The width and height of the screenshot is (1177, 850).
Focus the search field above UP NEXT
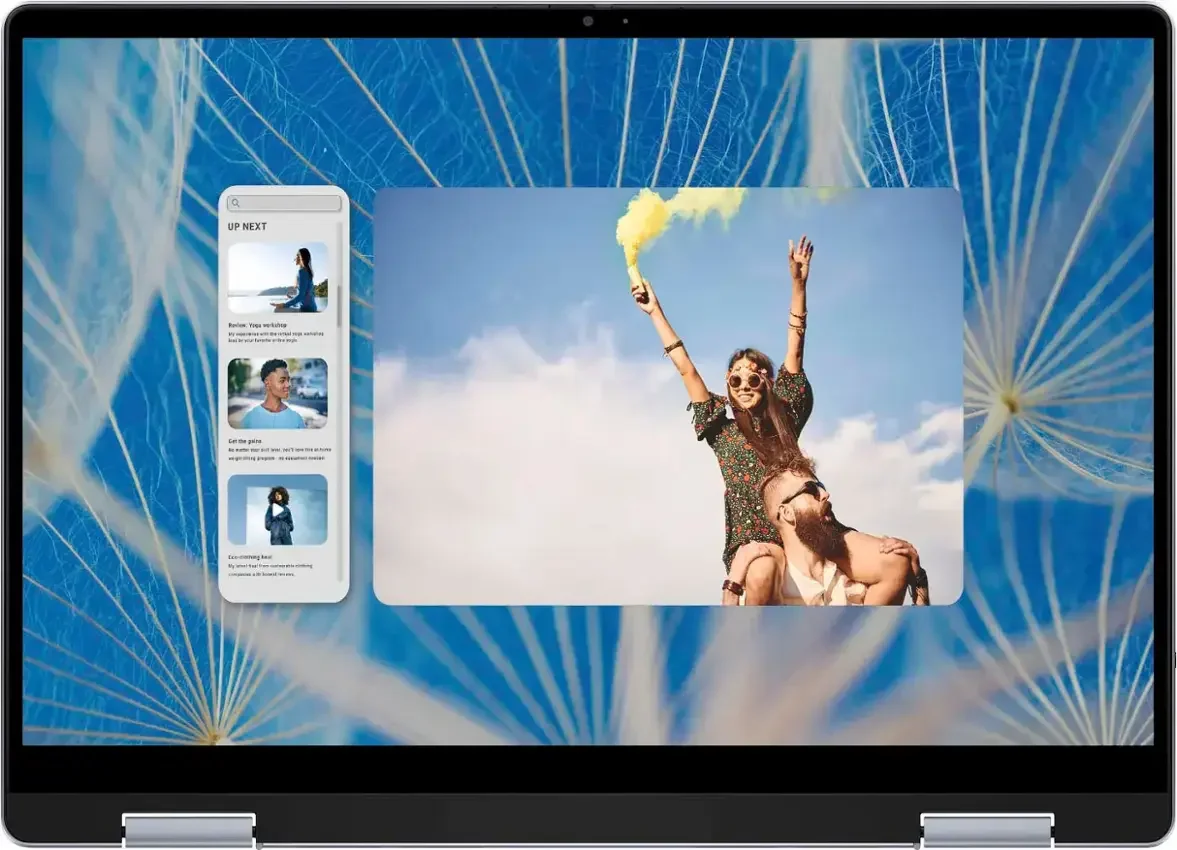(288, 203)
